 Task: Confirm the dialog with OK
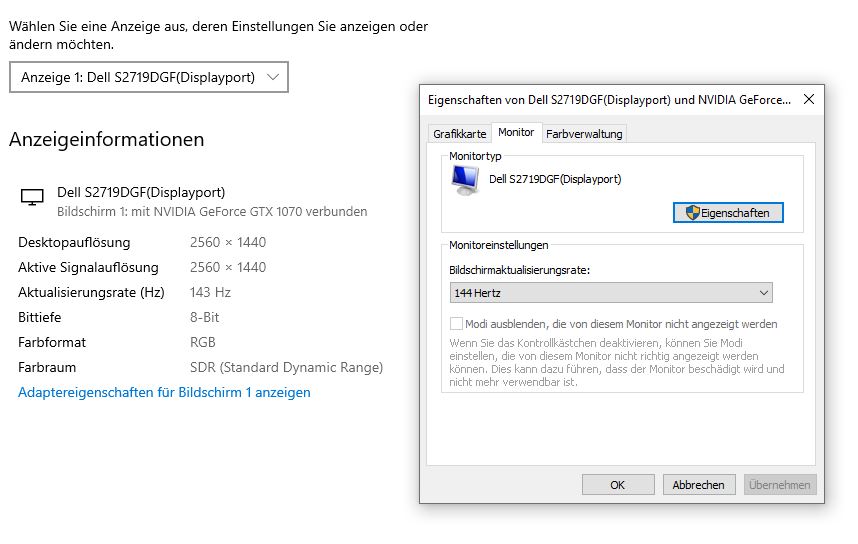click(618, 485)
